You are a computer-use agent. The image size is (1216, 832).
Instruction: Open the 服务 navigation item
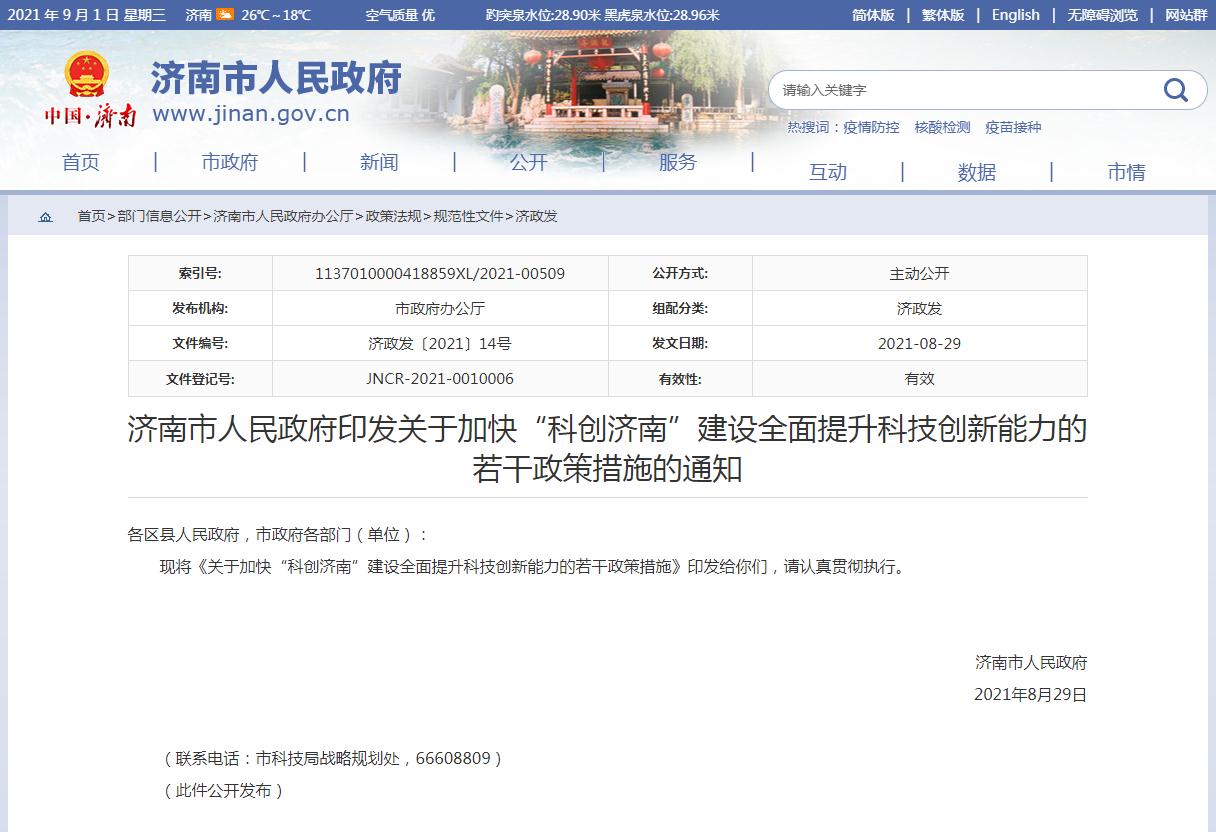click(x=677, y=162)
